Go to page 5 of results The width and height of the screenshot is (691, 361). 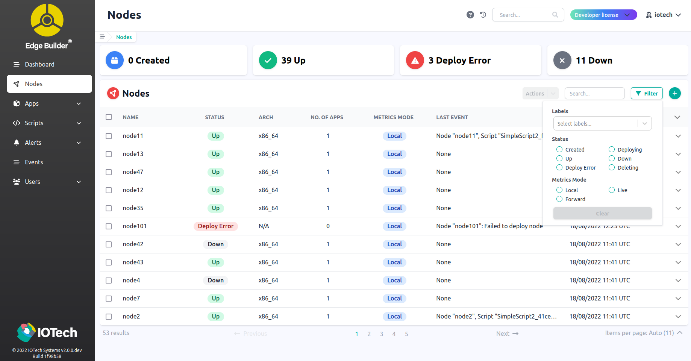point(406,334)
